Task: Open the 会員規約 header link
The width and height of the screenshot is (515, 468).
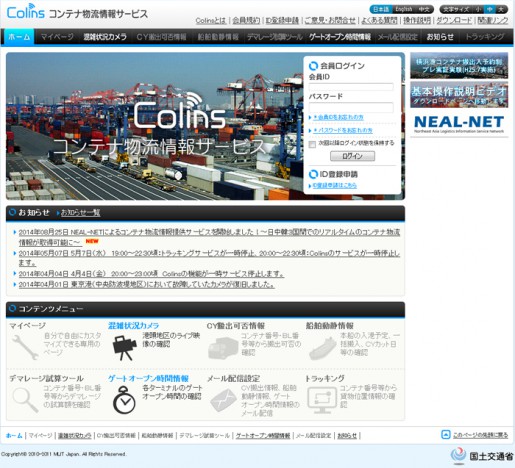Action: 246,21
